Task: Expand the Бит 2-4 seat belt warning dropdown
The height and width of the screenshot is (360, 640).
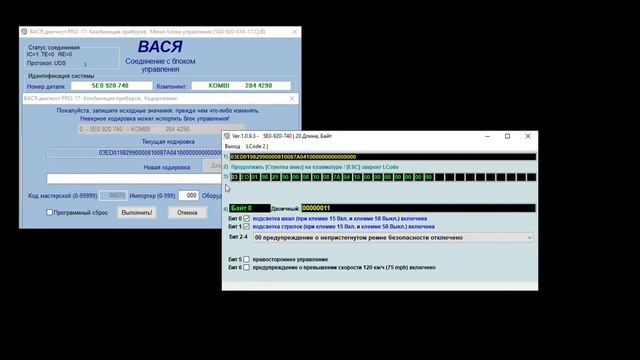Action: pos(529,238)
